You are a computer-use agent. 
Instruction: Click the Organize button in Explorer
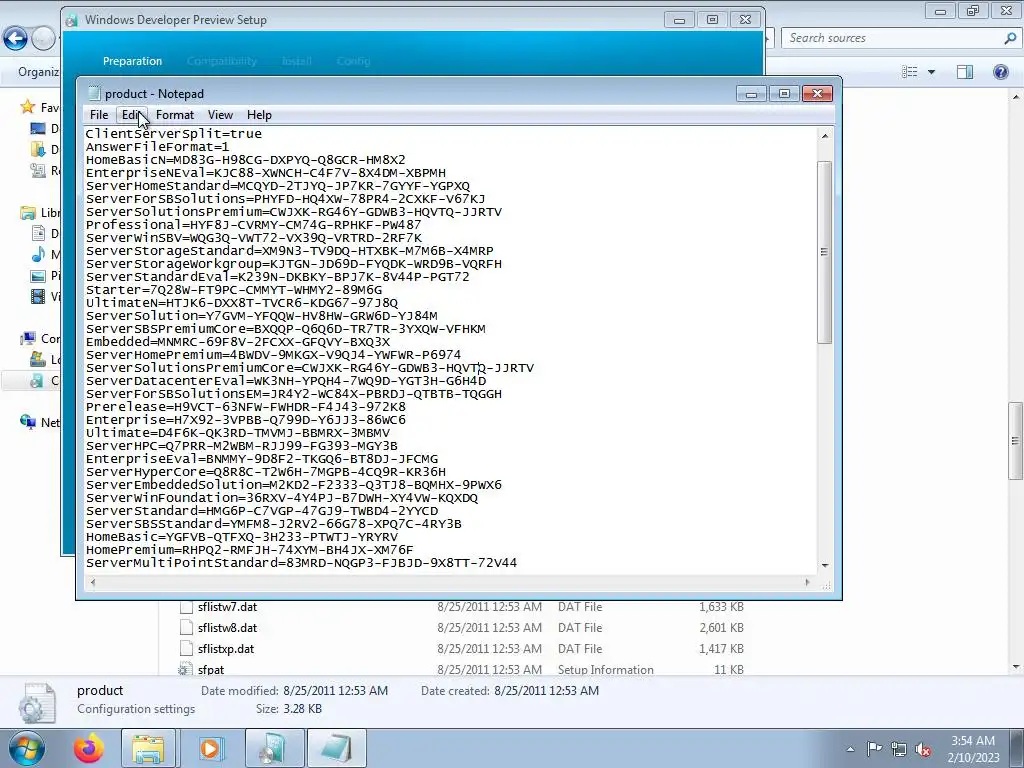click(x=39, y=72)
